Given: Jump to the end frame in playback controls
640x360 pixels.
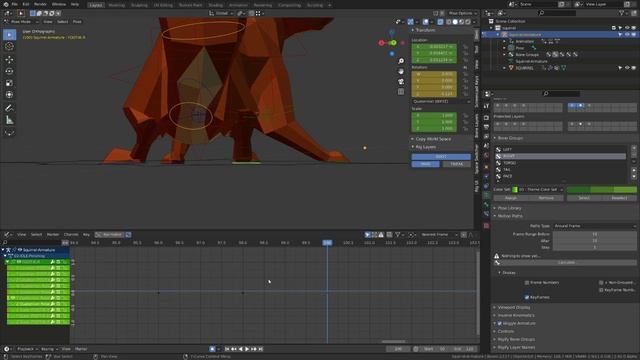Looking at the screenshot, I should [261, 349].
